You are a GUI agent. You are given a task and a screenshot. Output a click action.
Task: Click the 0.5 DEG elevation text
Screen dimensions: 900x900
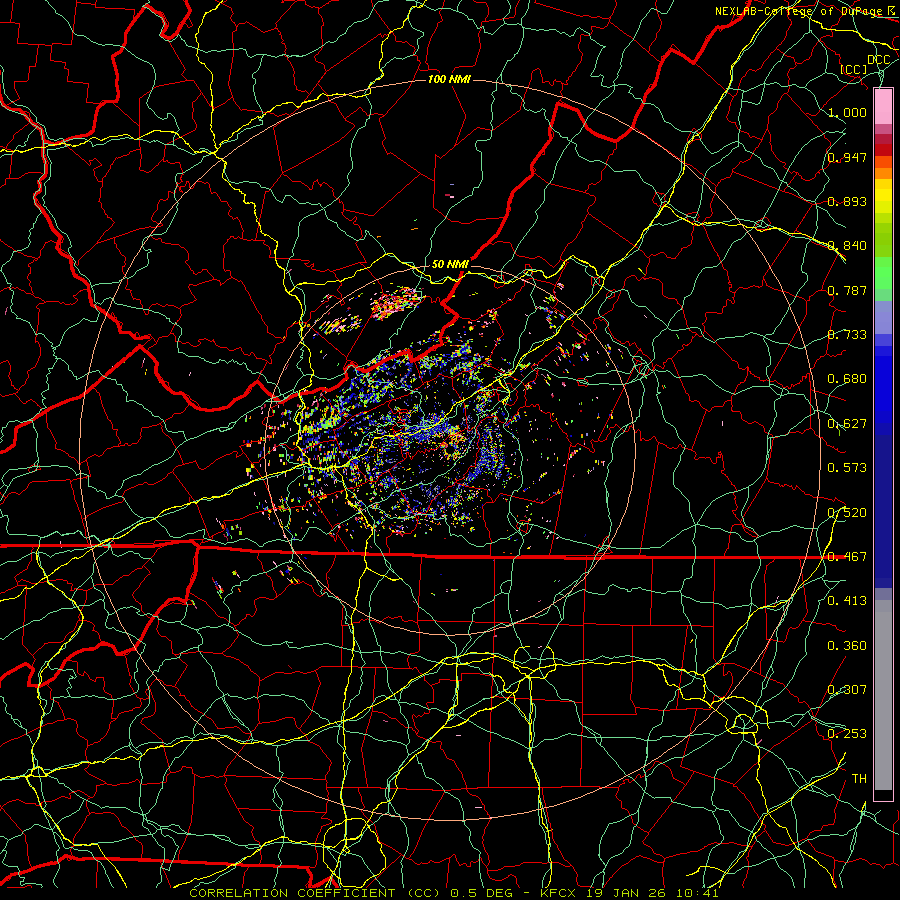pos(481,893)
